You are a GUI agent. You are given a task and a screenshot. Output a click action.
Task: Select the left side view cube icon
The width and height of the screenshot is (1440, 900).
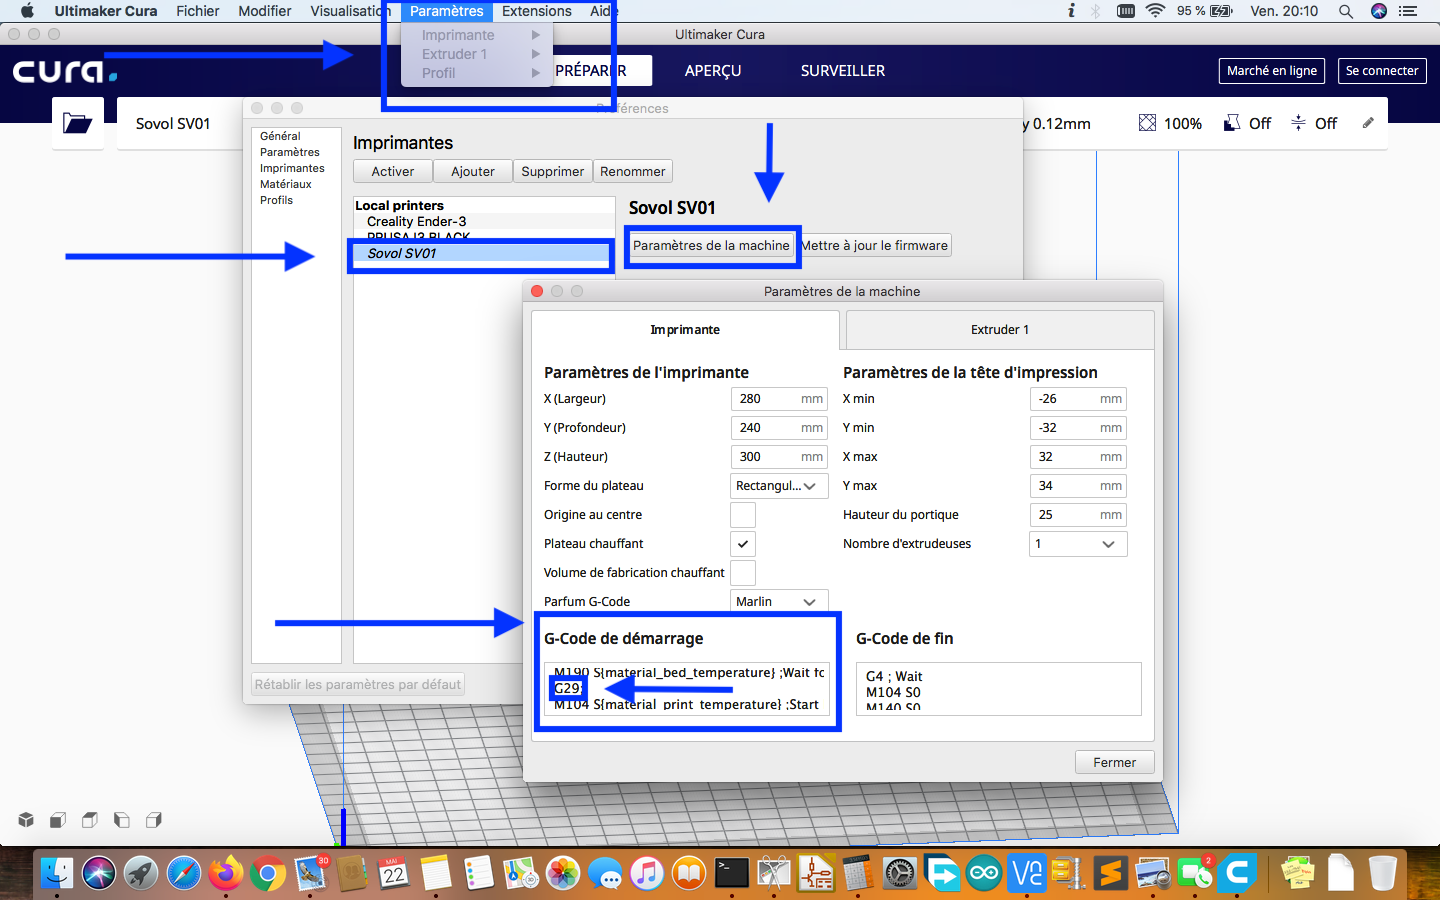[122, 820]
